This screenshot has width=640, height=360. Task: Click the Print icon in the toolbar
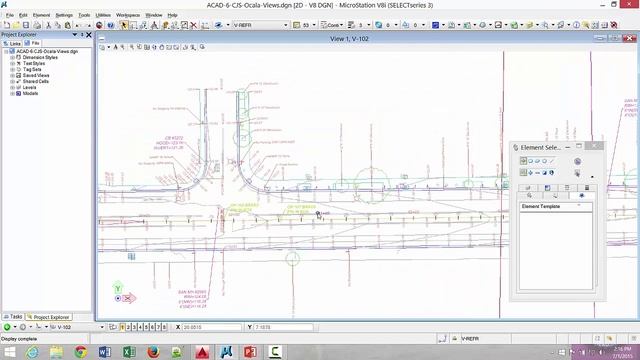coord(37,25)
